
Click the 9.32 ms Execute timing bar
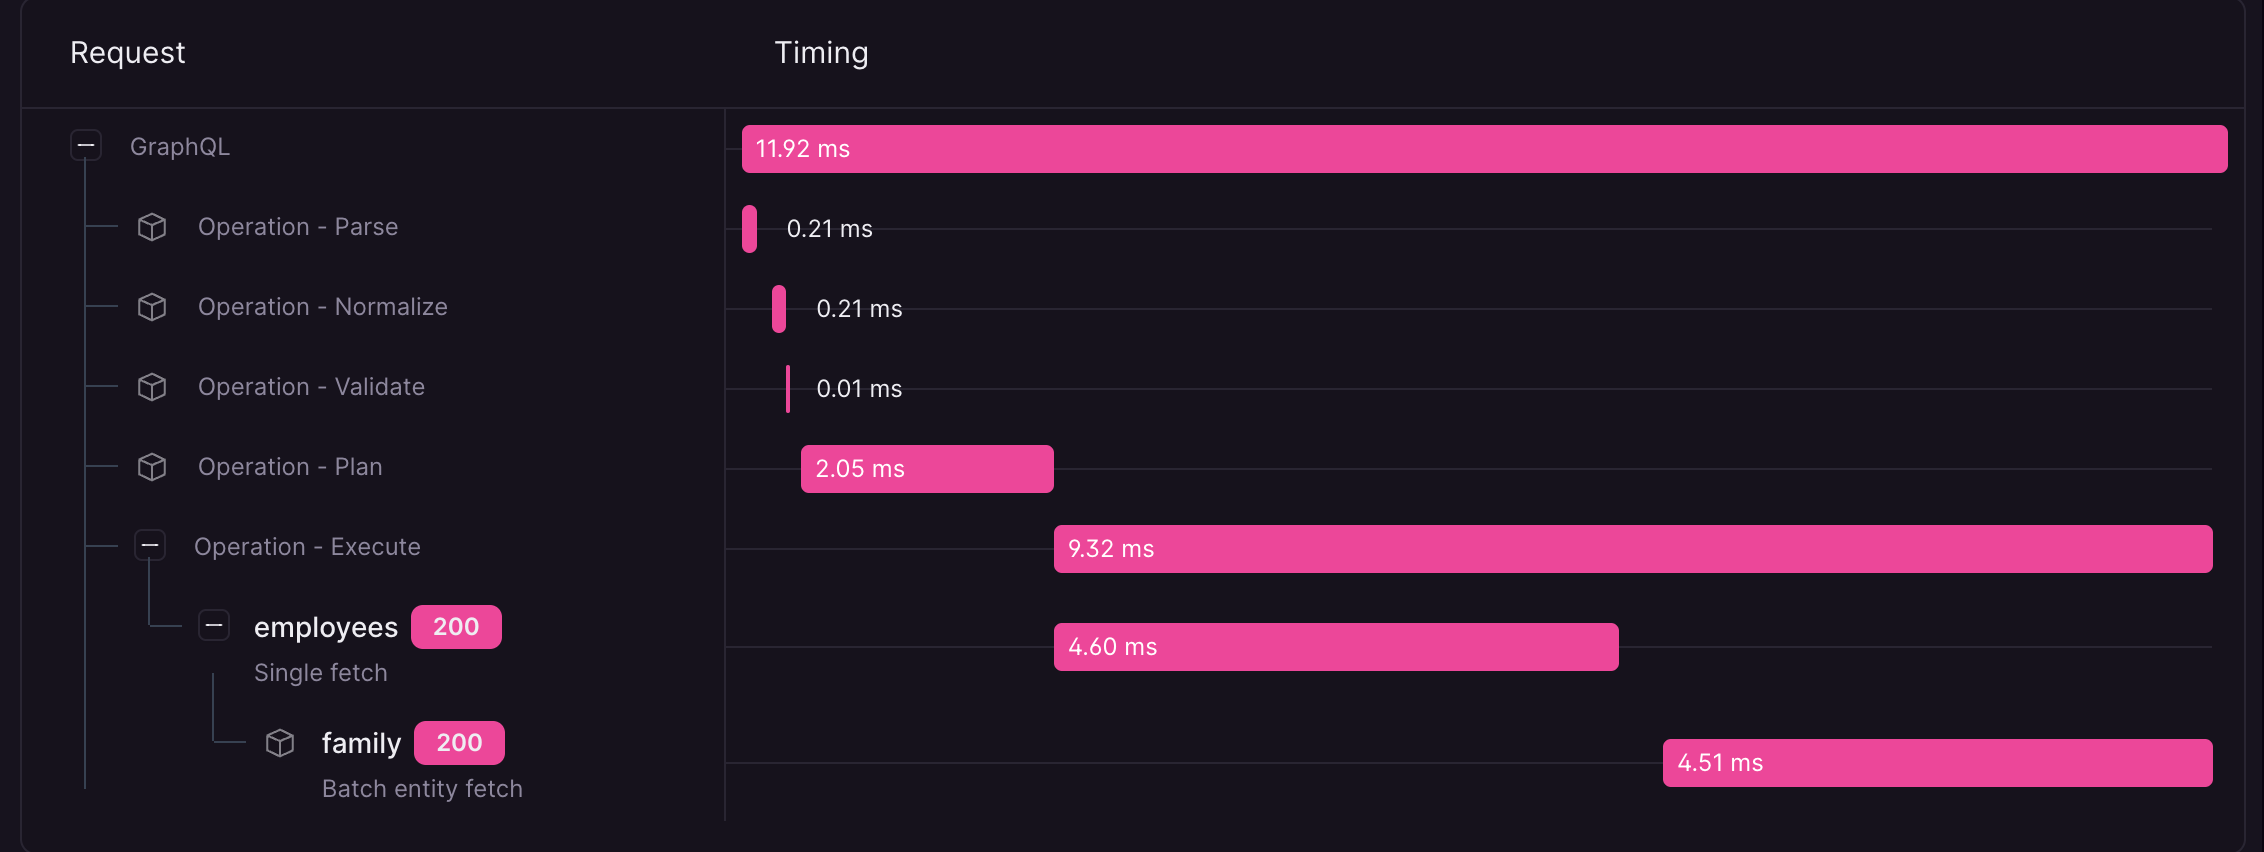coord(1632,549)
